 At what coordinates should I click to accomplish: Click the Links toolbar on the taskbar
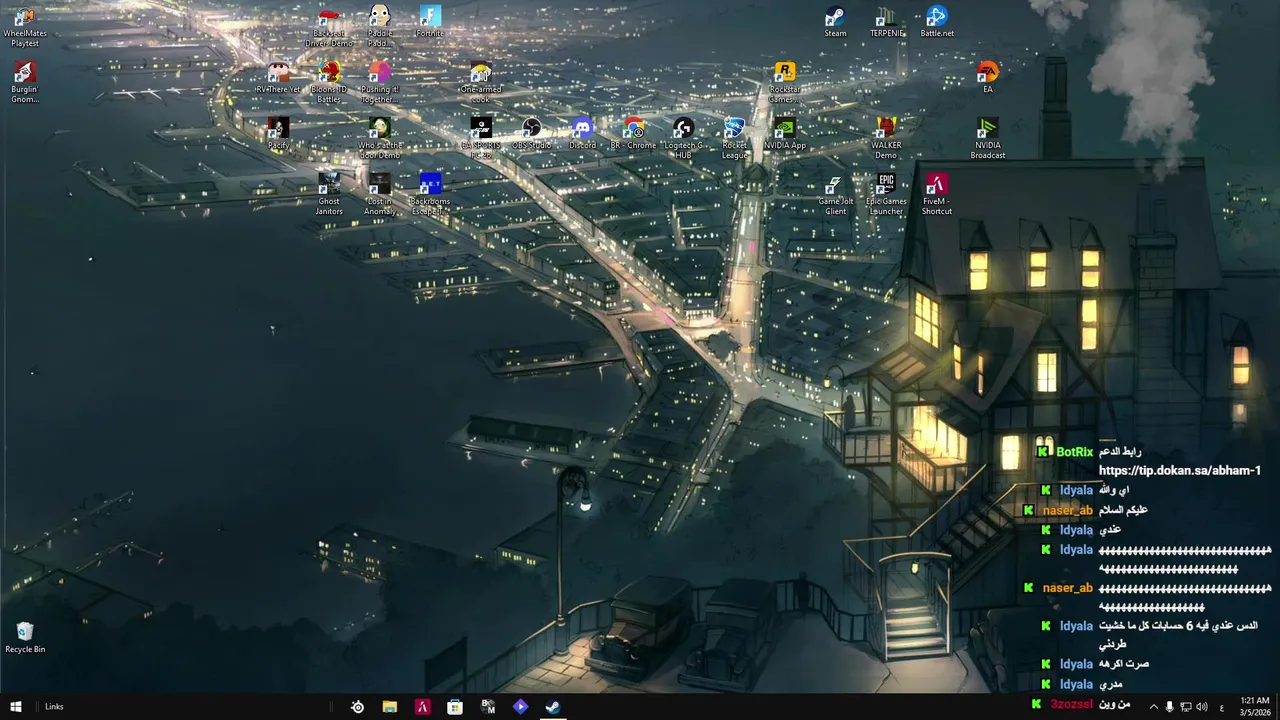coord(54,707)
